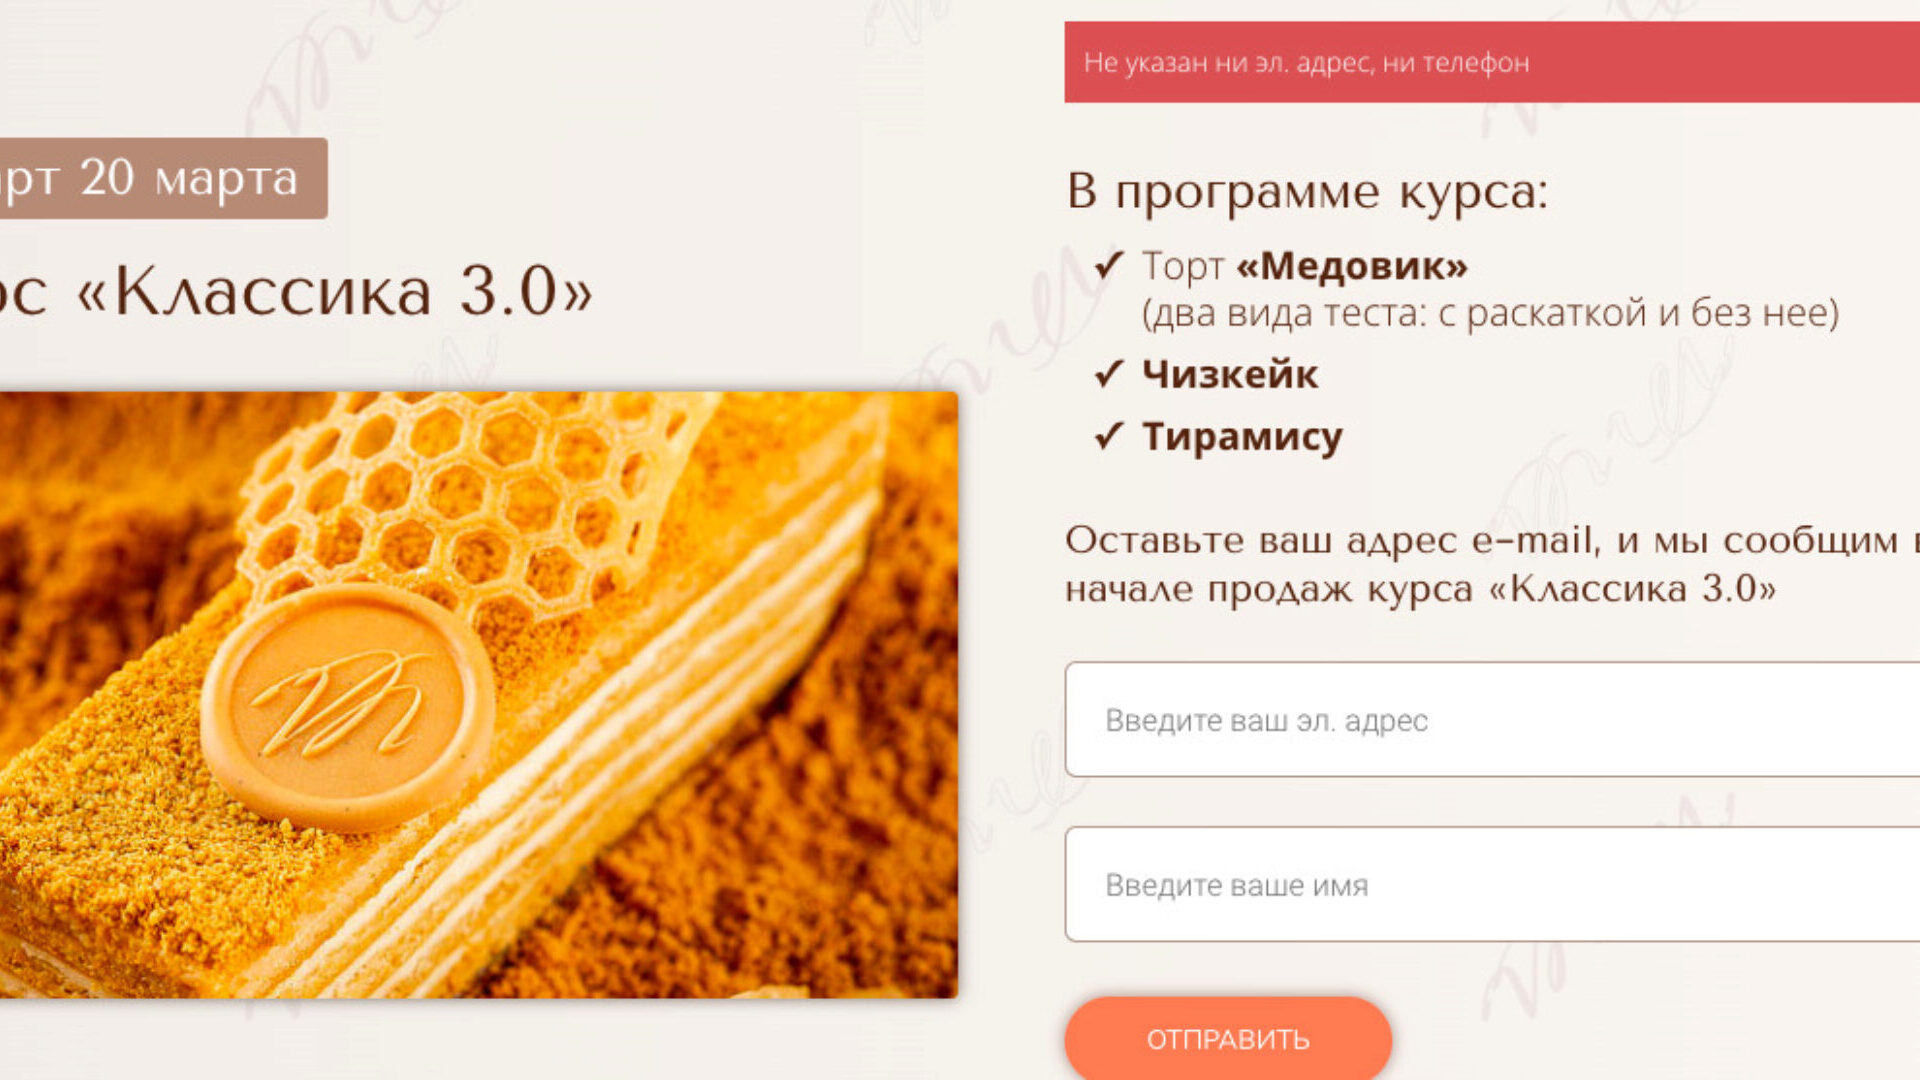Click the Чизкейк list item
This screenshot has width=1920, height=1080.
coord(1230,374)
